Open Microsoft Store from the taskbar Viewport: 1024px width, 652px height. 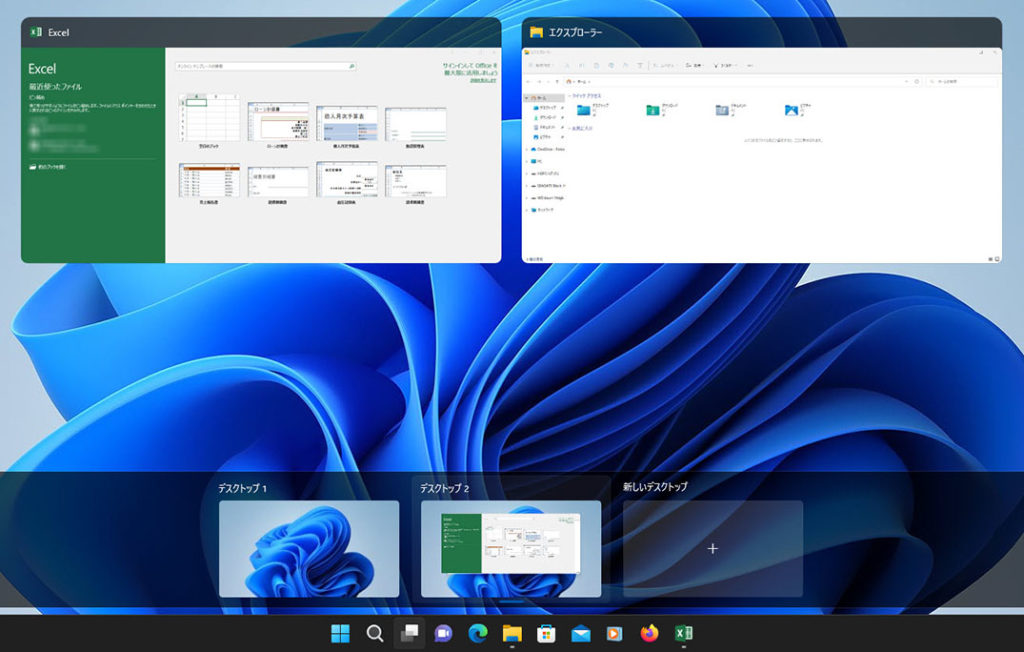[x=546, y=633]
